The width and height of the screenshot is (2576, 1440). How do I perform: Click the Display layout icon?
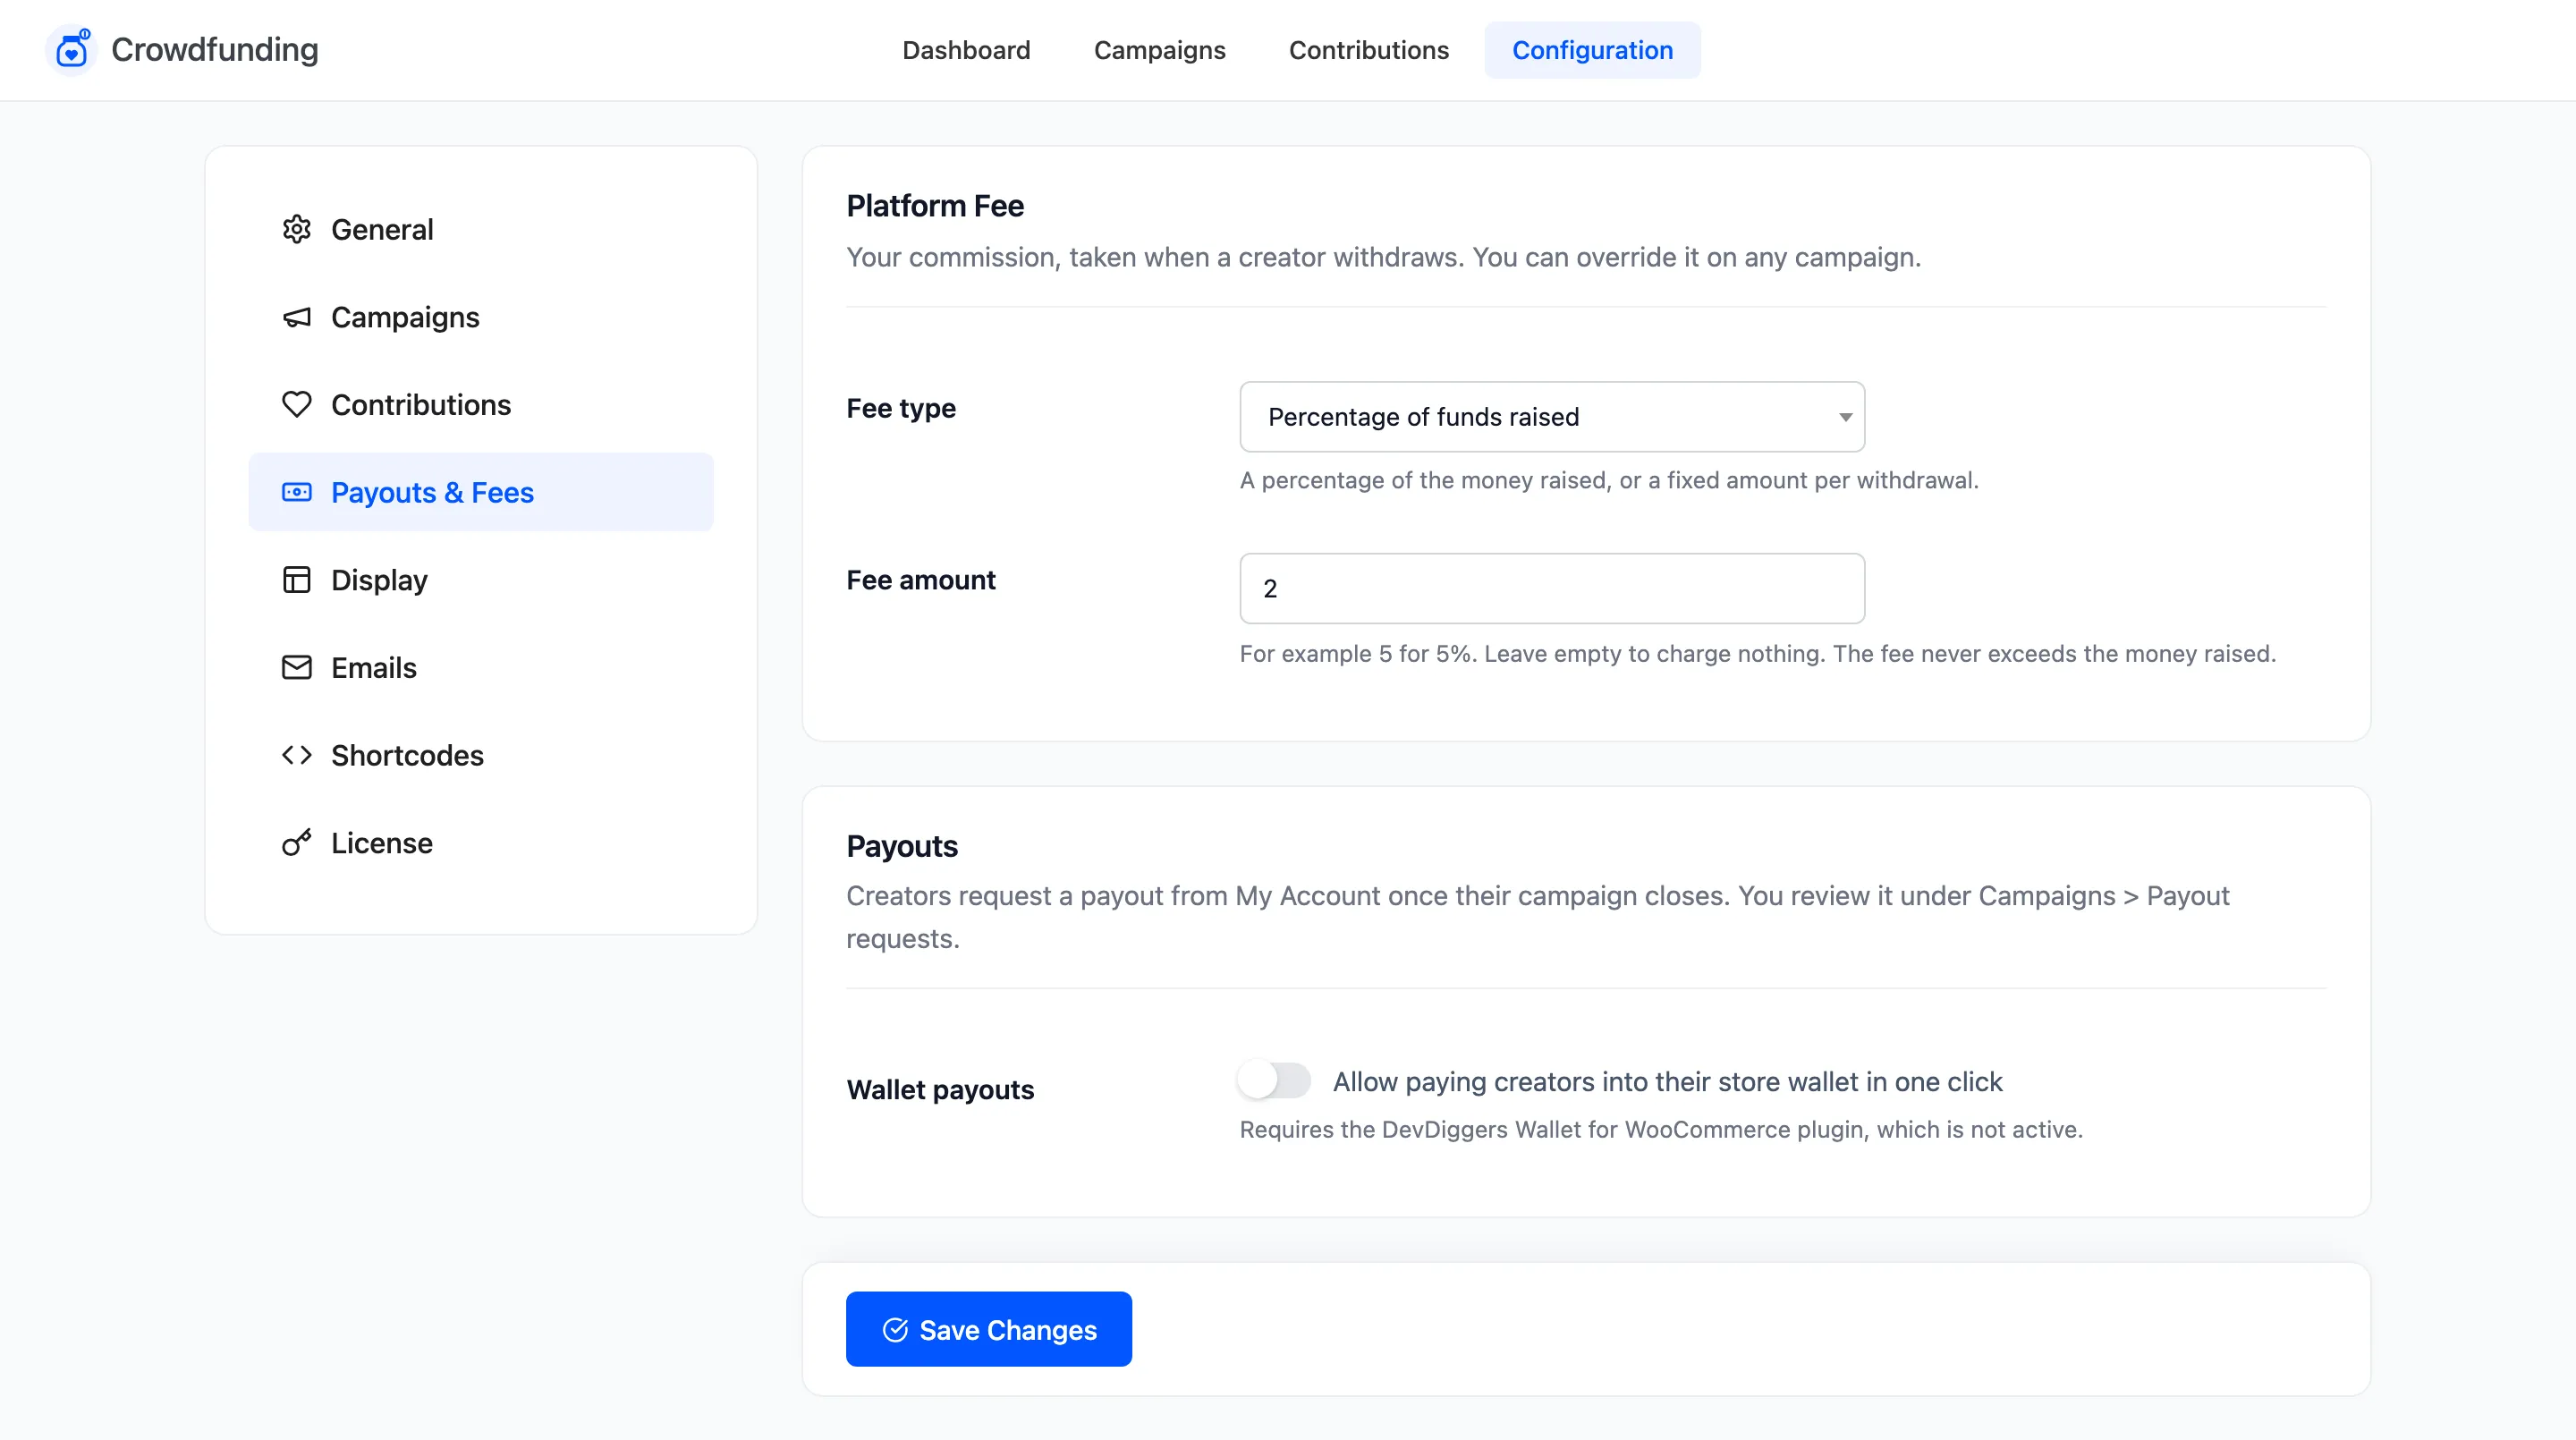coord(297,580)
